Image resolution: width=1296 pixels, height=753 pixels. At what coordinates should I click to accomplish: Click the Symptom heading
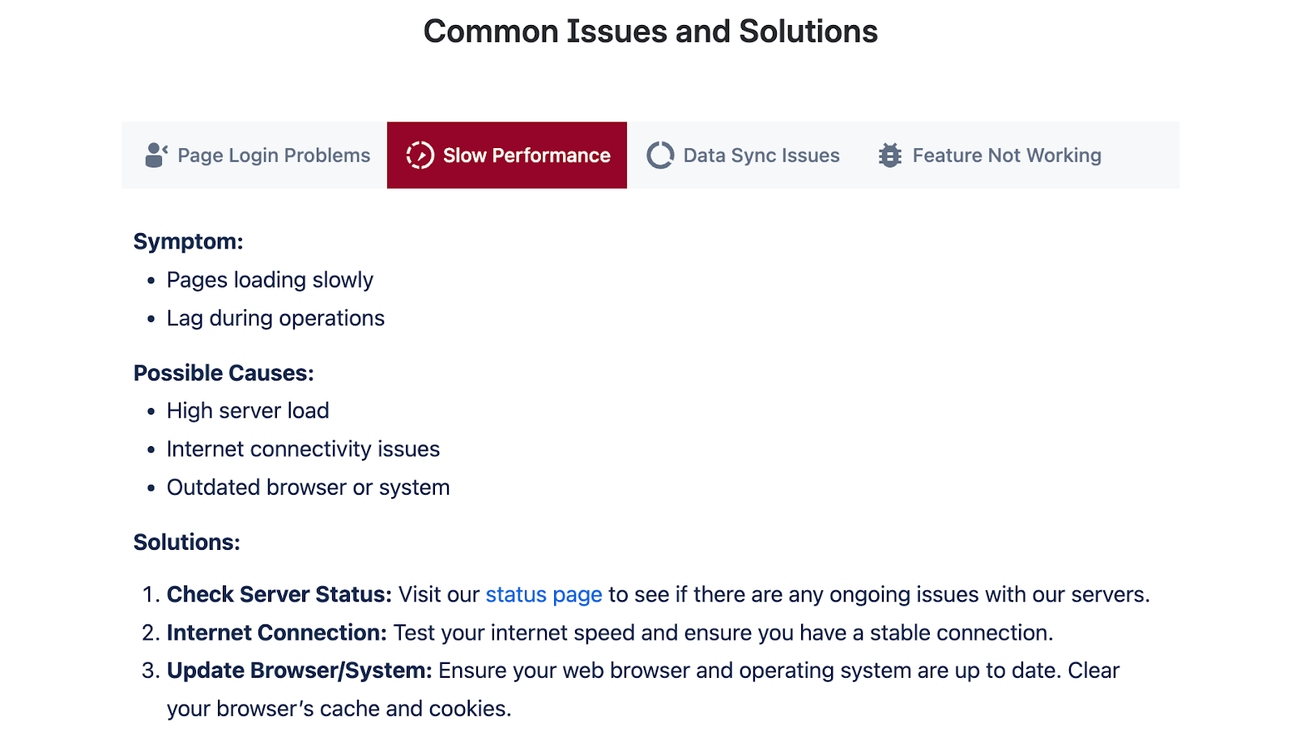click(188, 241)
